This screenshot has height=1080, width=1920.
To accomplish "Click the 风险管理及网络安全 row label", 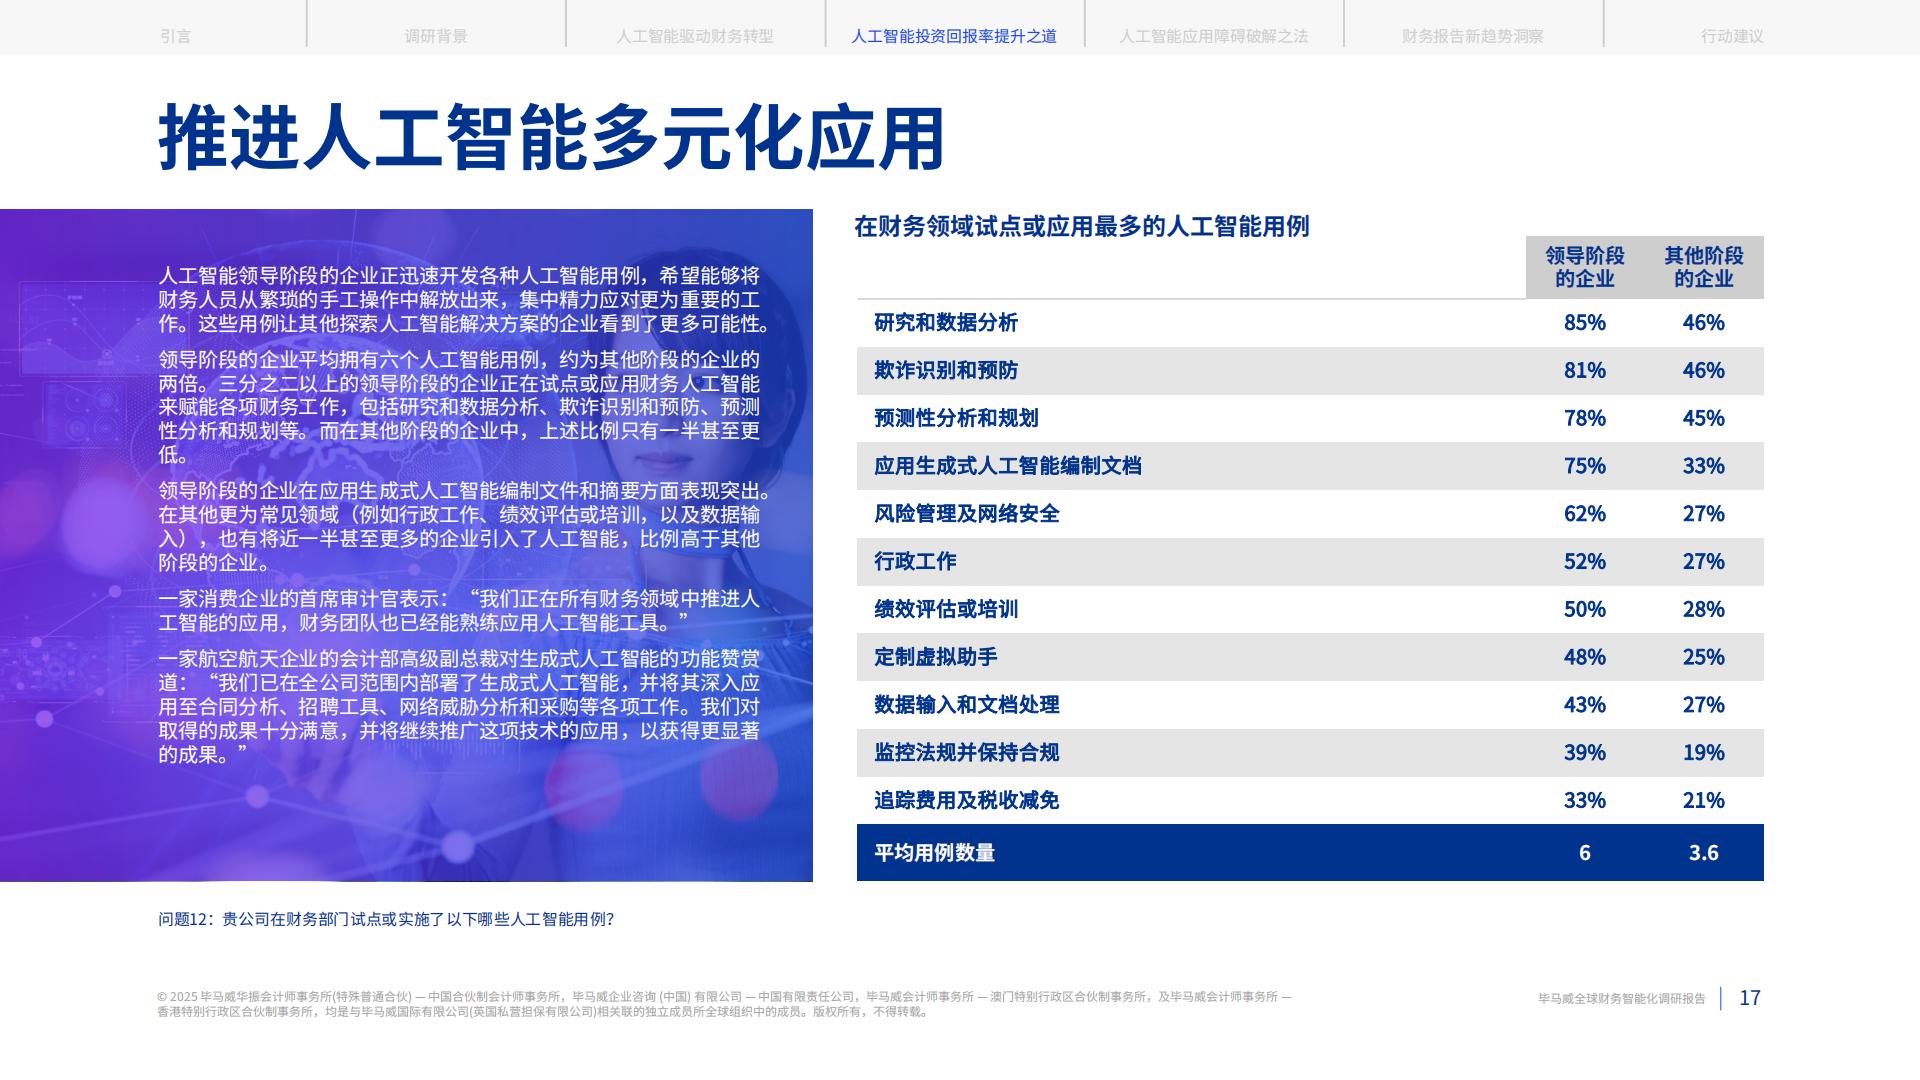I will tap(966, 514).
